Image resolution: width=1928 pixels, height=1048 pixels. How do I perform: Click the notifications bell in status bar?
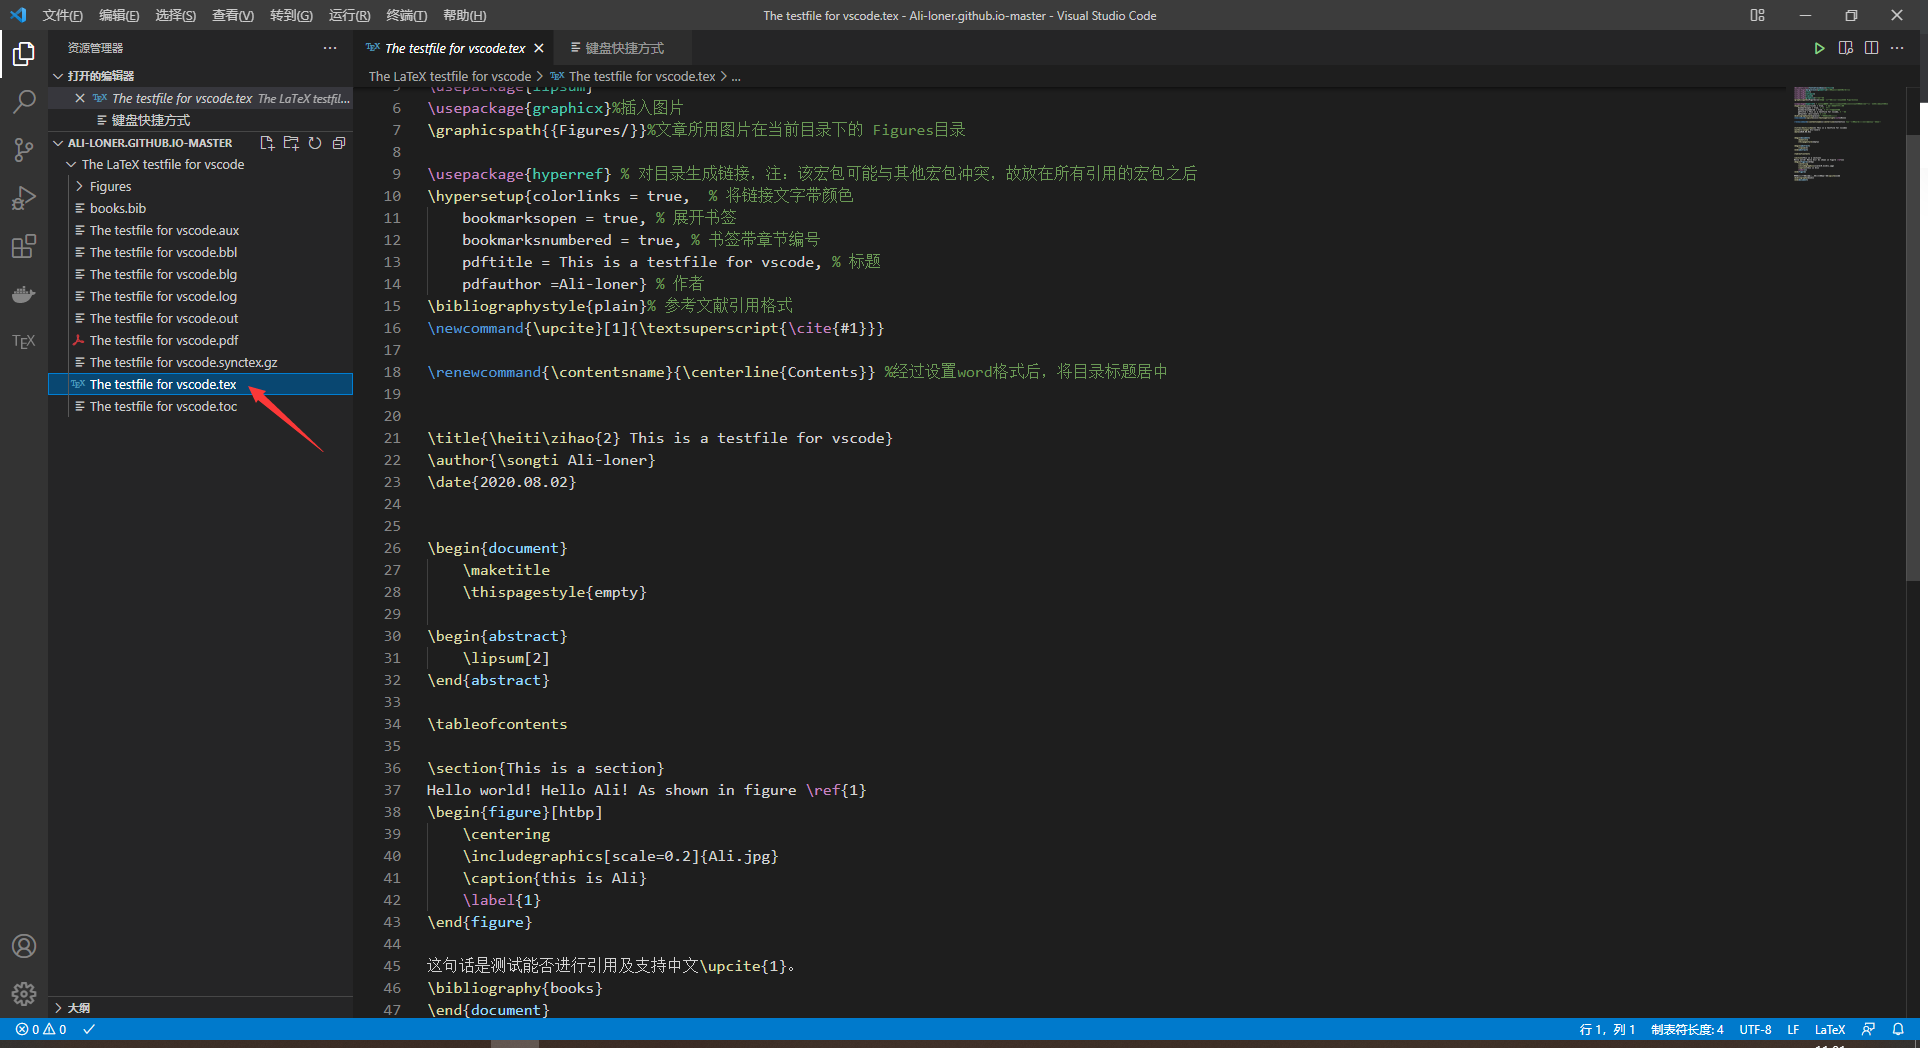coord(1898,1029)
